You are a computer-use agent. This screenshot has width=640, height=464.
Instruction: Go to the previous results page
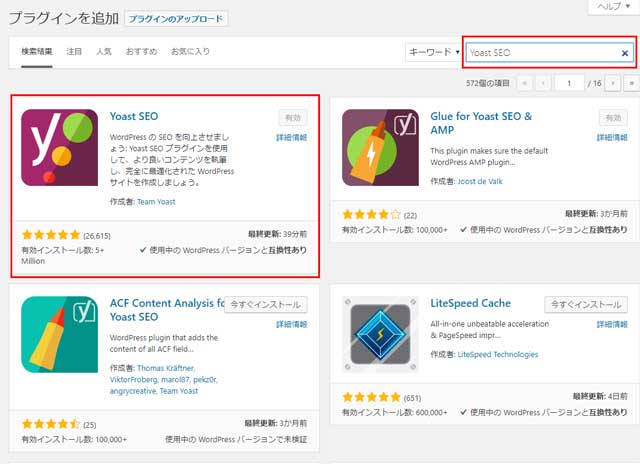click(543, 83)
